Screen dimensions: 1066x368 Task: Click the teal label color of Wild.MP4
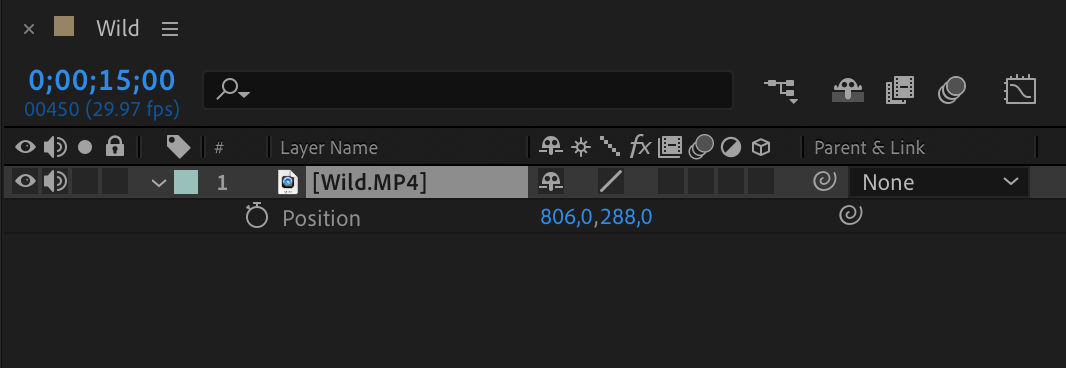point(186,182)
